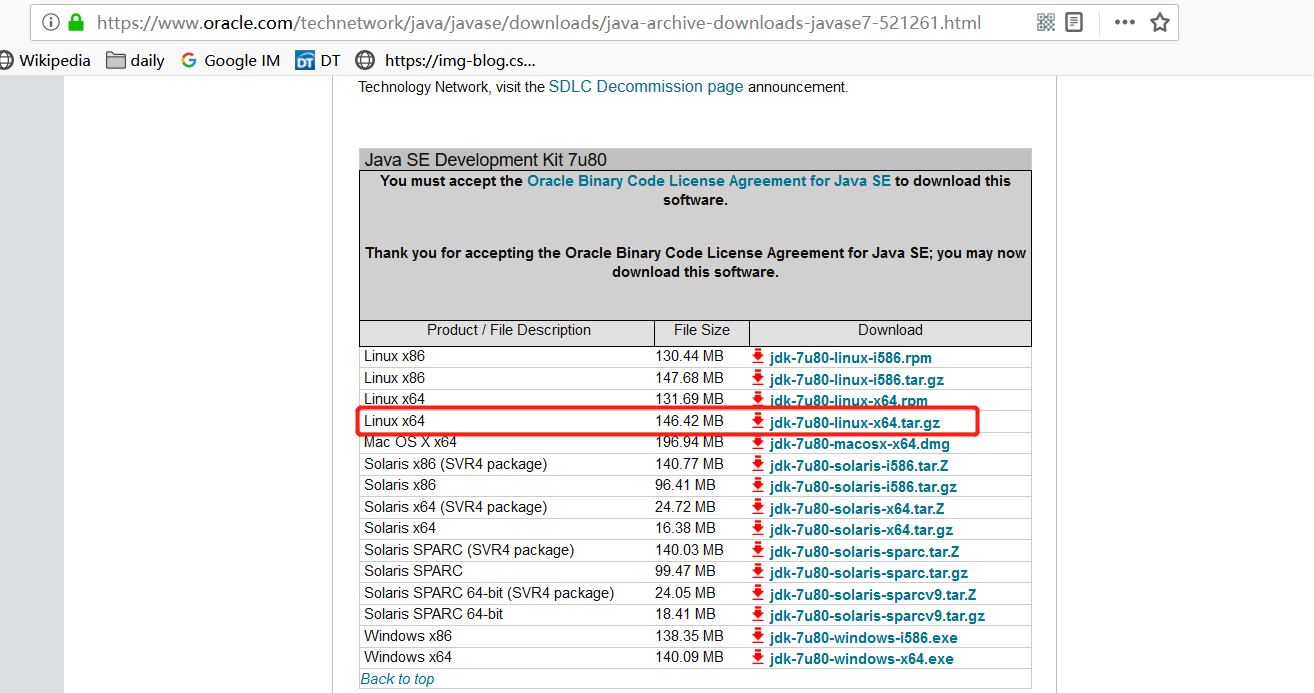Image resolution: width=1314 pixels, height=693 pixels.
Task: Click red download arrow for windows-i586.exe
Action: coord(758,636)
